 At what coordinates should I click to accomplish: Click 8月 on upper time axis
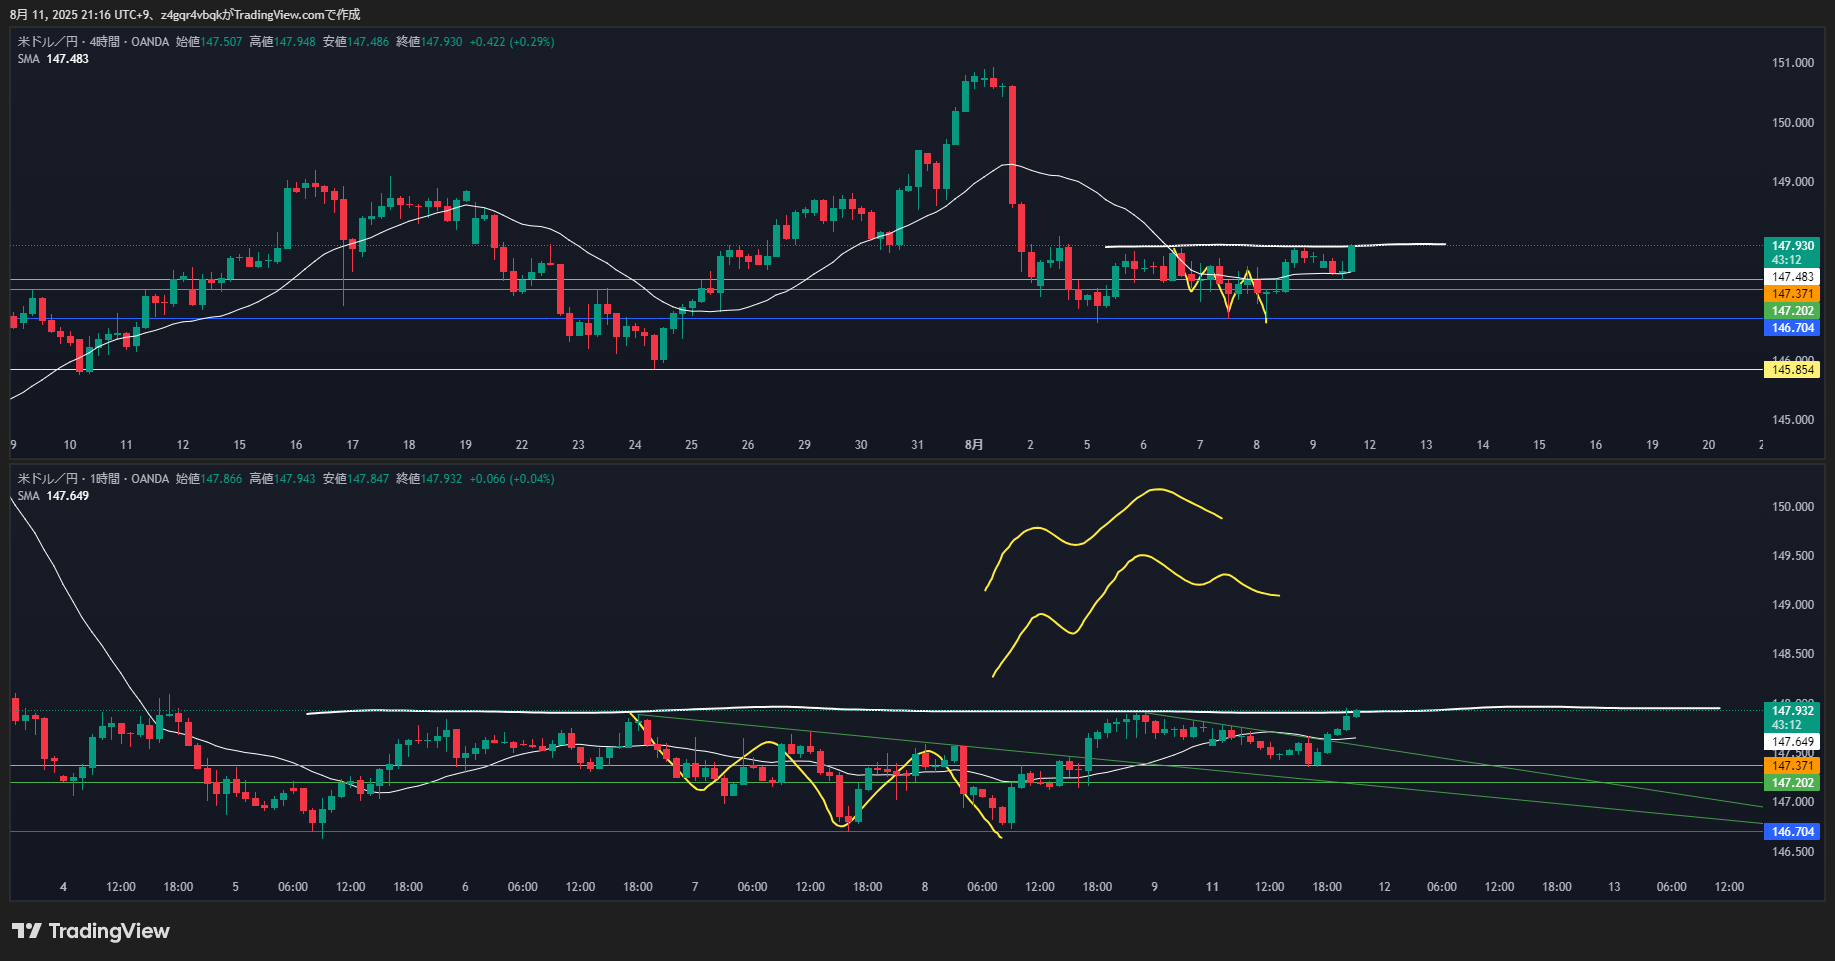pos(974,445)
